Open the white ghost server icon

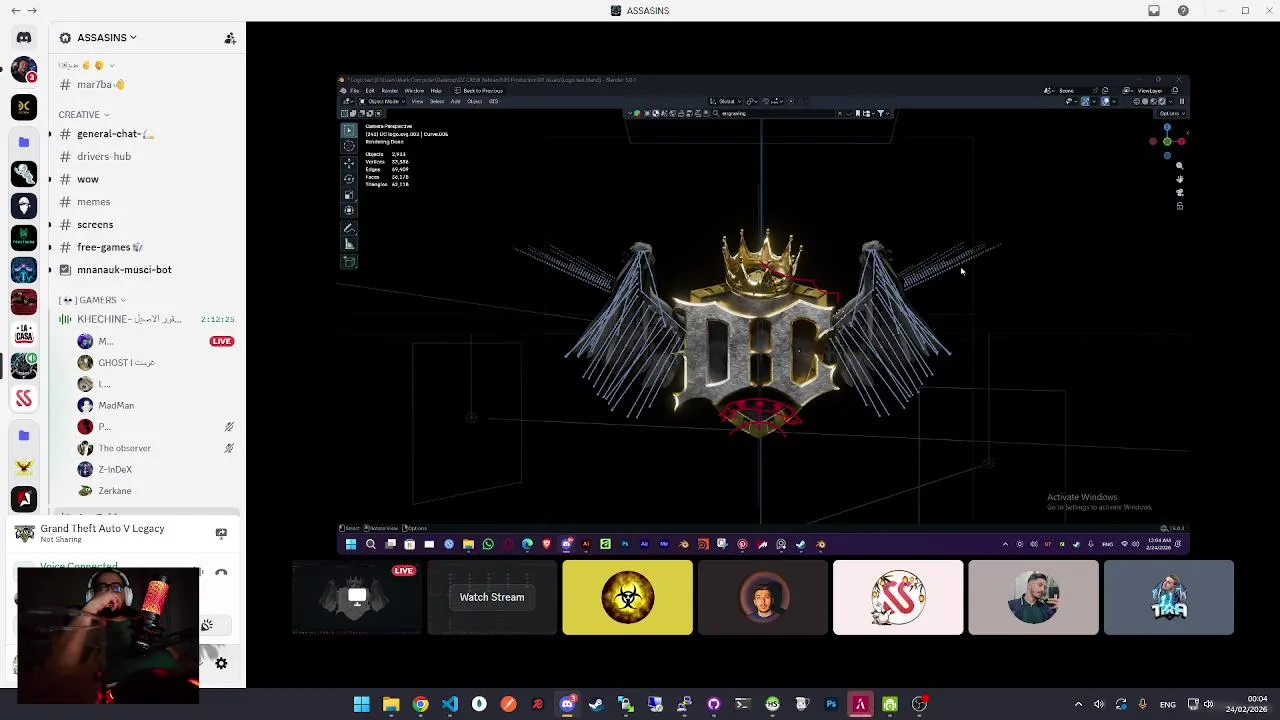[24, 173]
